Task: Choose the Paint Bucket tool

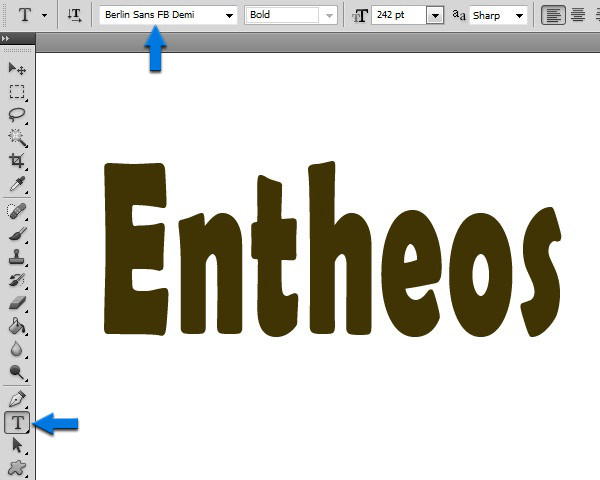Action: tap(17, 327)
